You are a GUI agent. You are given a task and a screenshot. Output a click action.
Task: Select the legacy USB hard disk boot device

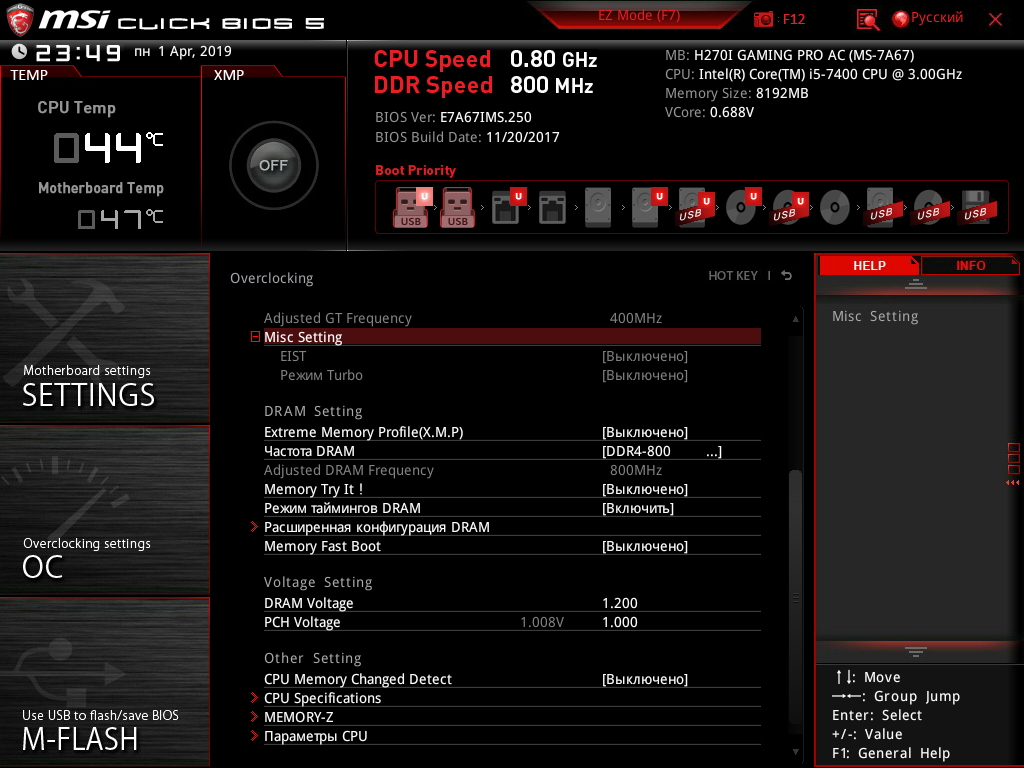[881, 207]
